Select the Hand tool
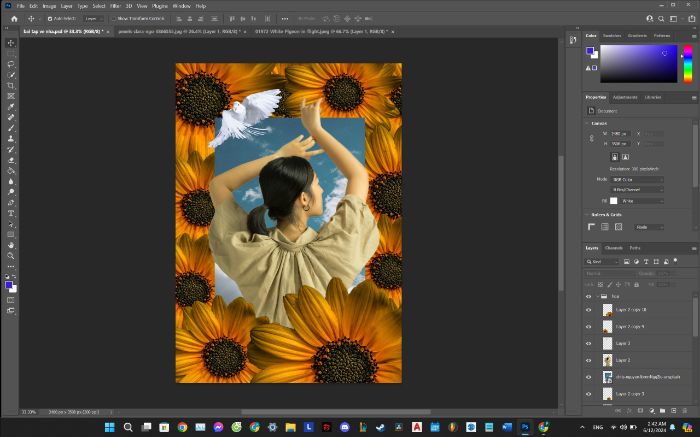This screenshot has height=437, width=700. 11,246
